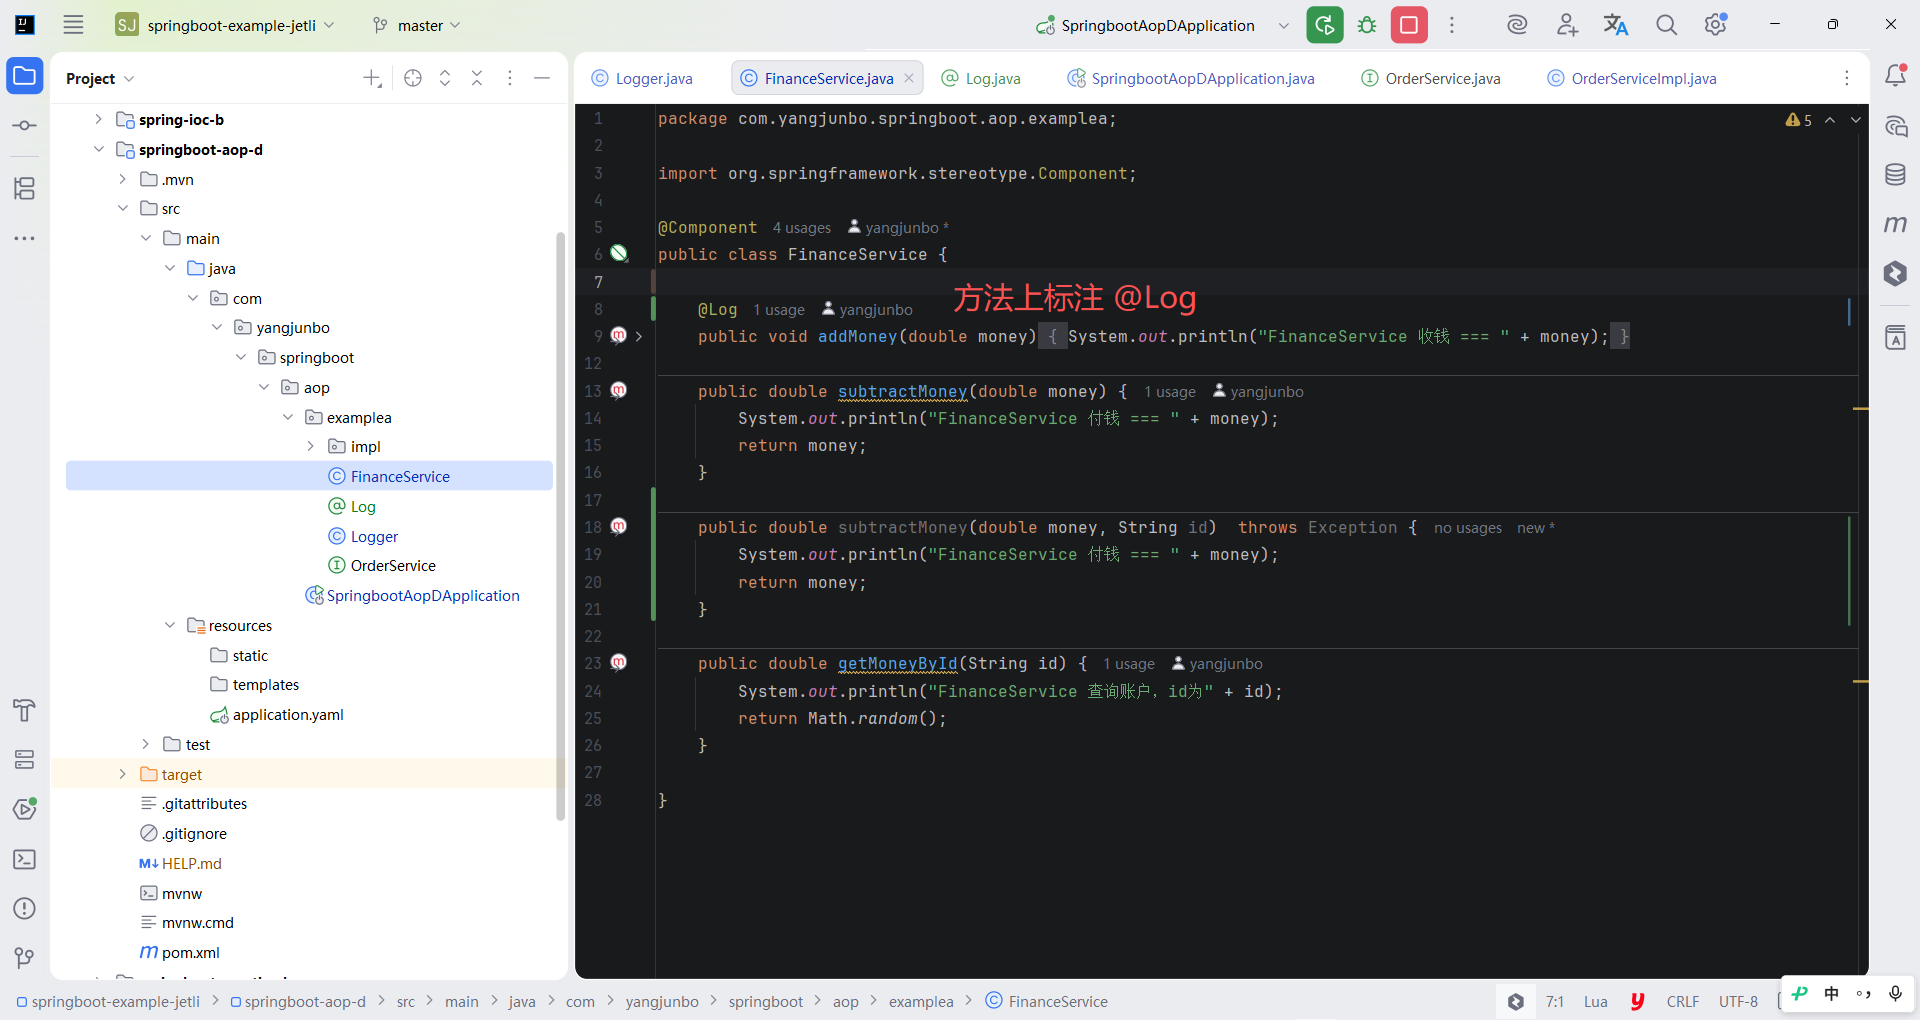Viewport: 1920px width, 1020px height.
Task: Click getMoneyById method name link
Action: tap(897, 663)
